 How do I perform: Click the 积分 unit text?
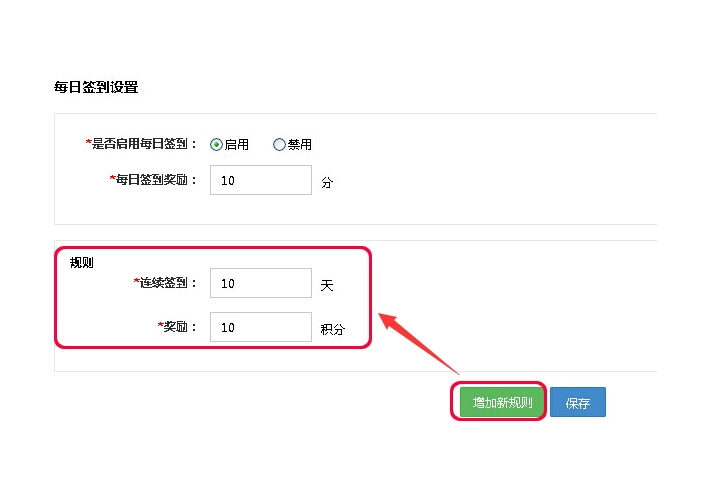(x=332, y=329)
